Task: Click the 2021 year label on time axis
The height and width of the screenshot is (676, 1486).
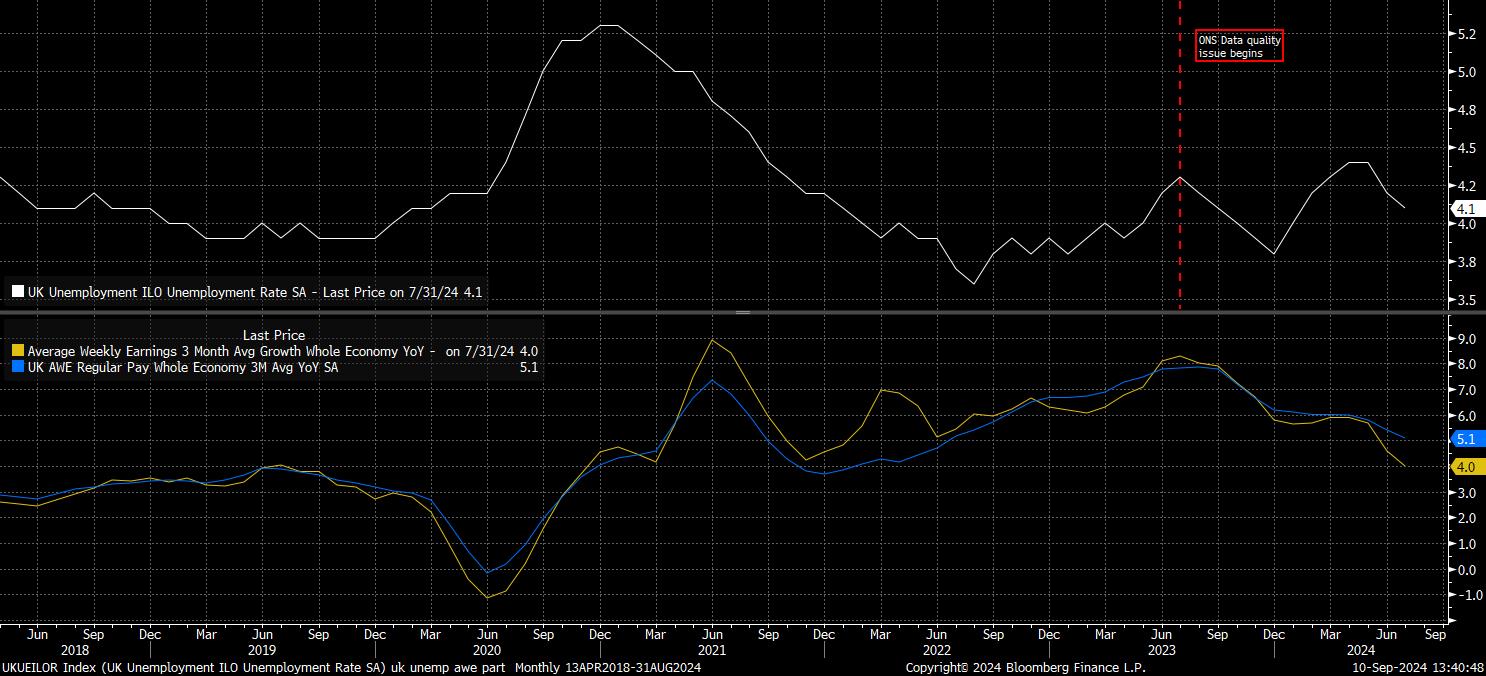Action: (x=710, y=649)
